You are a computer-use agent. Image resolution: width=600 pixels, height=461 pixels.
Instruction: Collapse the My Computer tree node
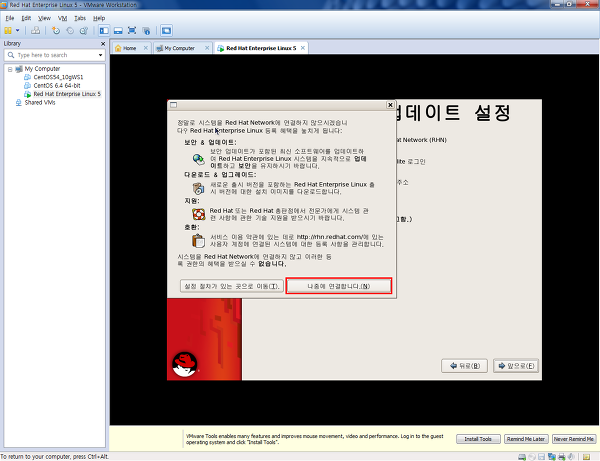10,69
